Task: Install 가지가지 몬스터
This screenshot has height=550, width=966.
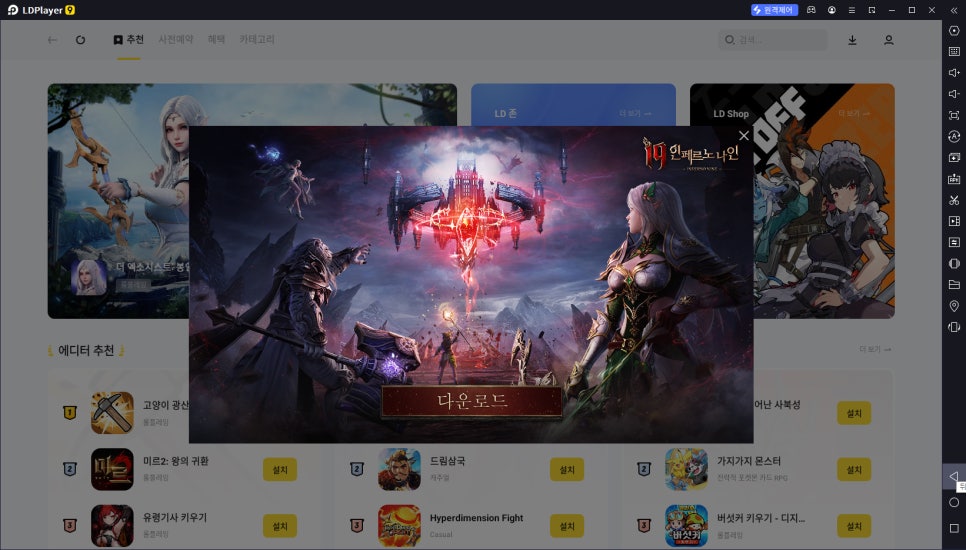Action: pyautogui.click(x=854, y=469)
